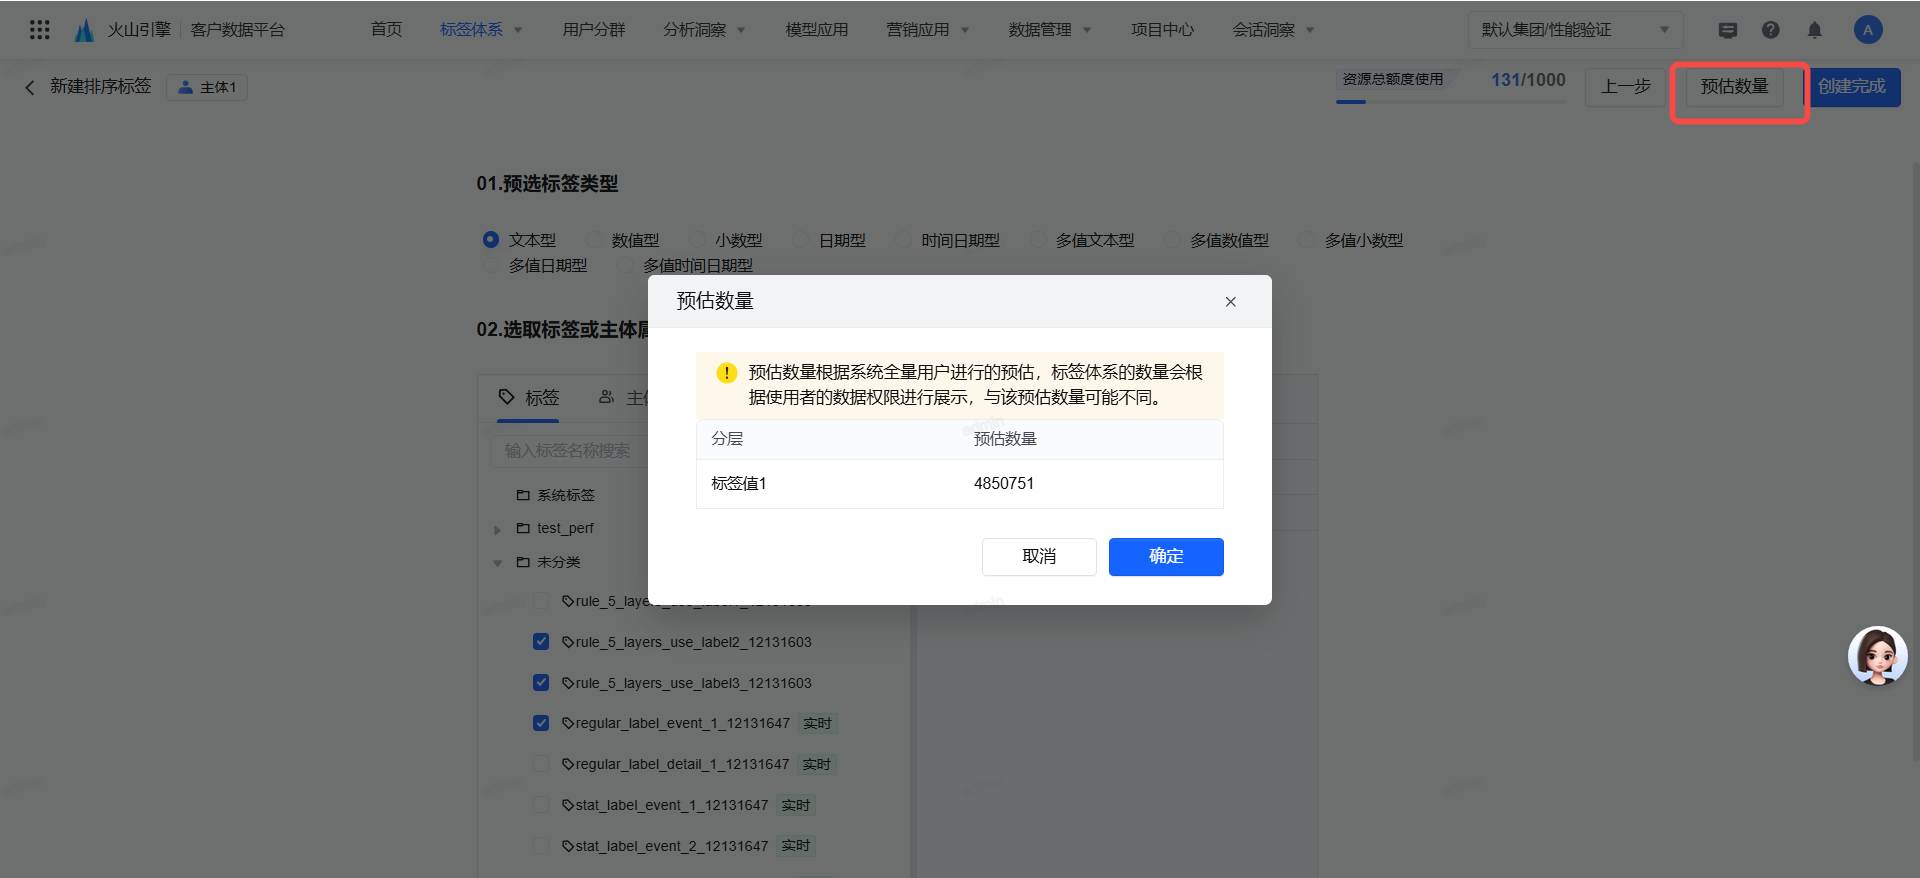Open the virtual assistant avatar
This screenshot has height=878, width=1920.
click(x=1877, y=656)
